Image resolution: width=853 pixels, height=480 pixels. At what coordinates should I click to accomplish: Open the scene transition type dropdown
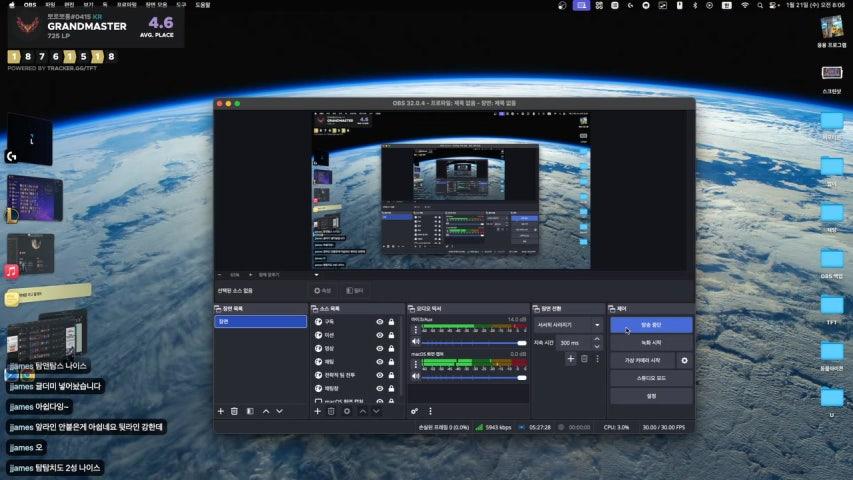pos(570,325)
